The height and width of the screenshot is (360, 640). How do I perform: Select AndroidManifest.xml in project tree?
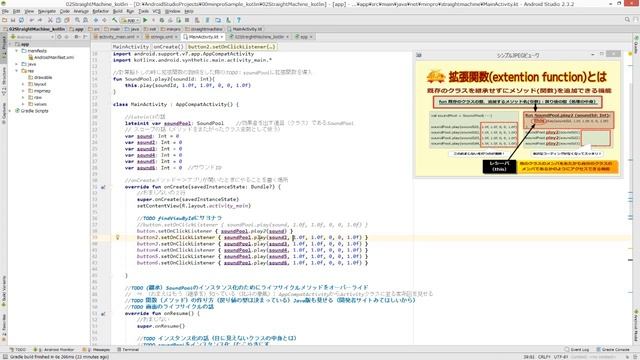point(51,57)
